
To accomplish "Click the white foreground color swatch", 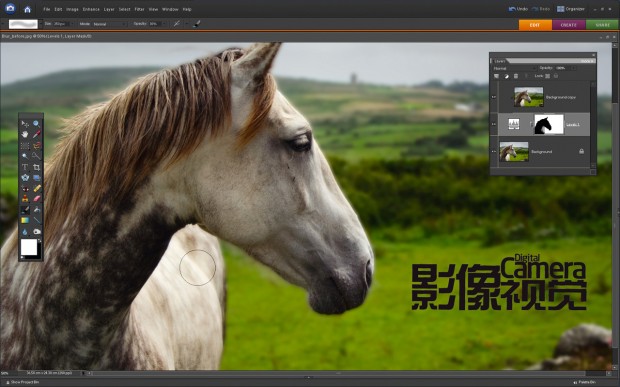I will (28, 247).
